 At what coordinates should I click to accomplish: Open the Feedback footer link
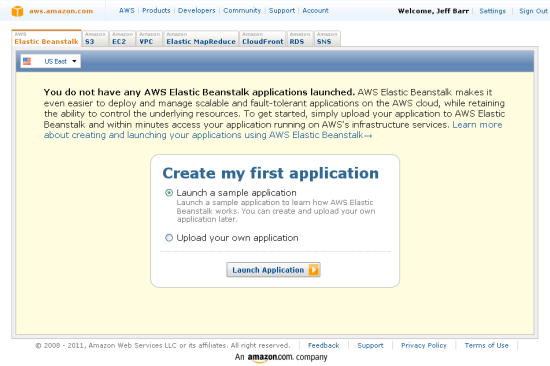click(323, 345)
